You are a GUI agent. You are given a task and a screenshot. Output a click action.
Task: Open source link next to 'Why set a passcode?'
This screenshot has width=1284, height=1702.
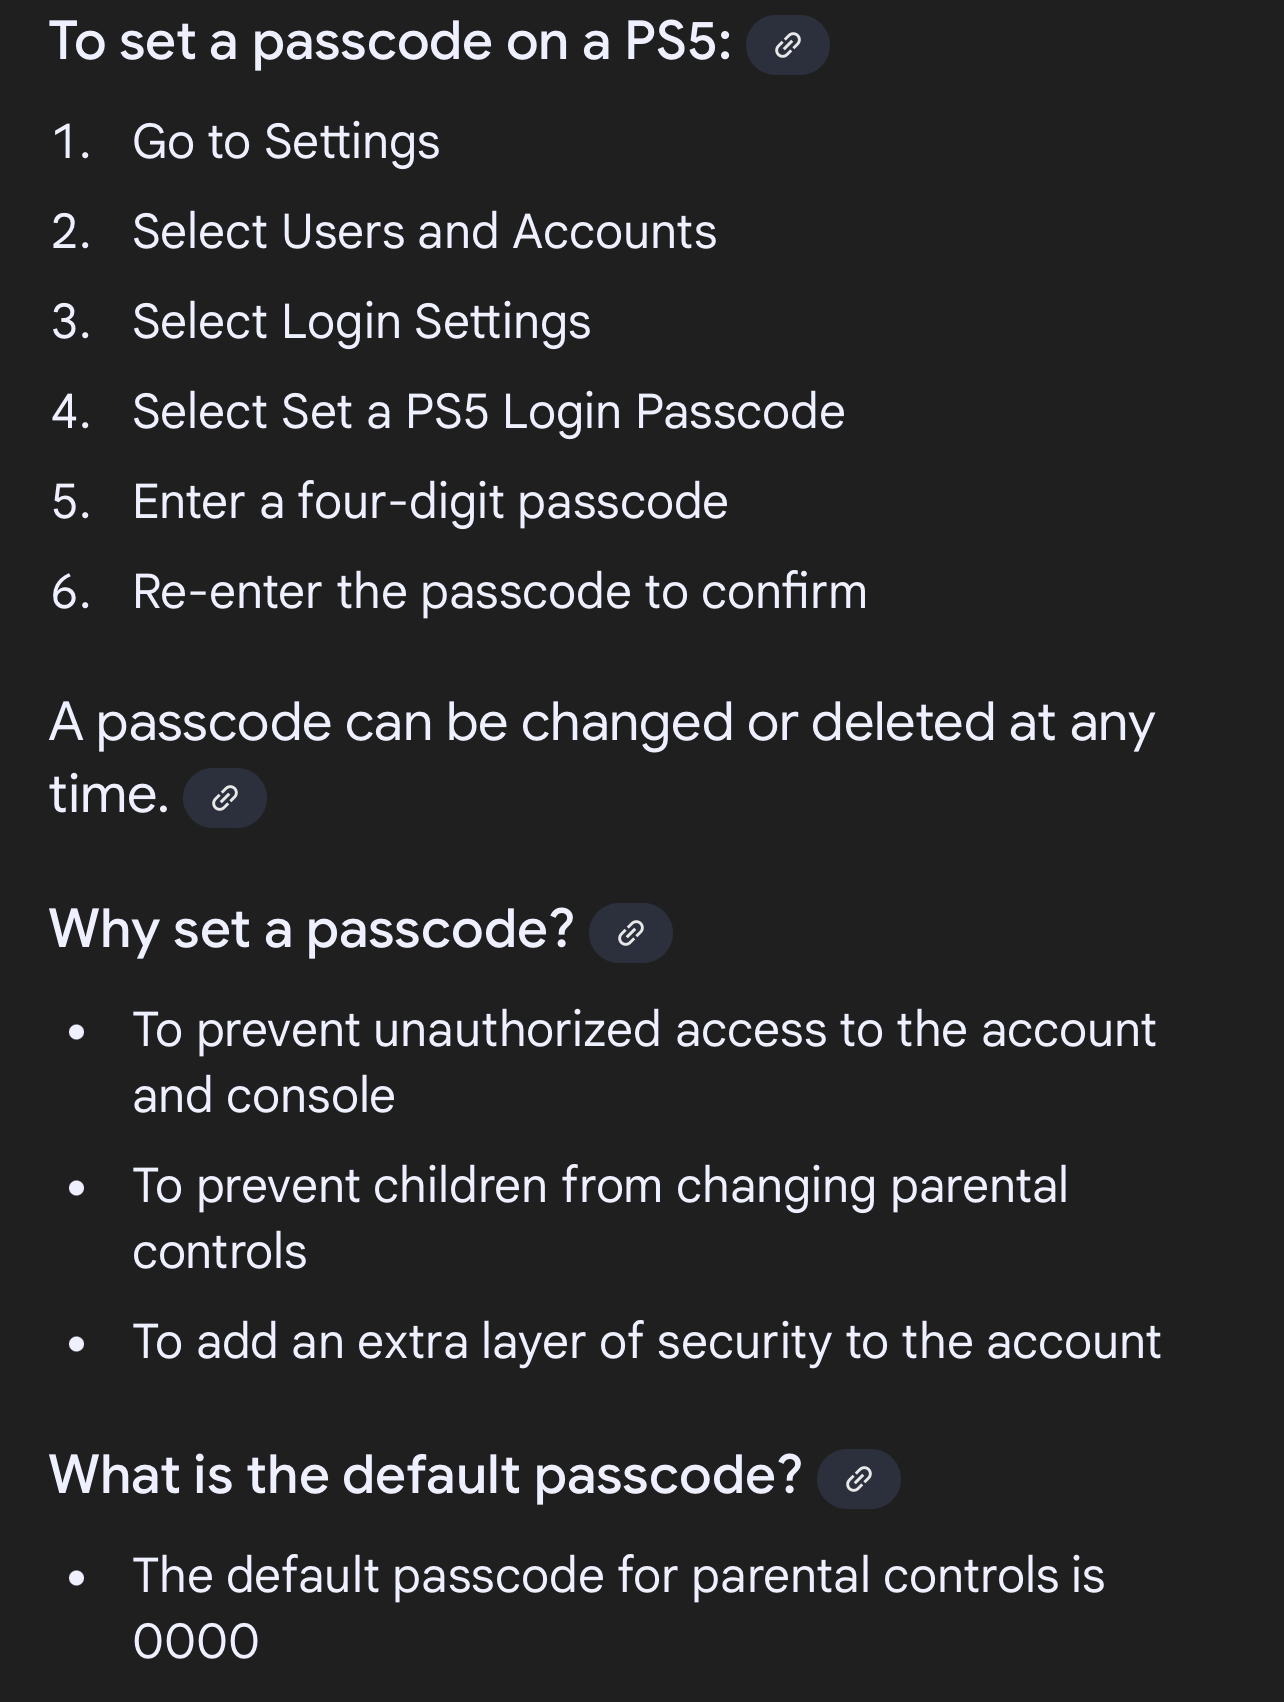[x=631, y=933]
